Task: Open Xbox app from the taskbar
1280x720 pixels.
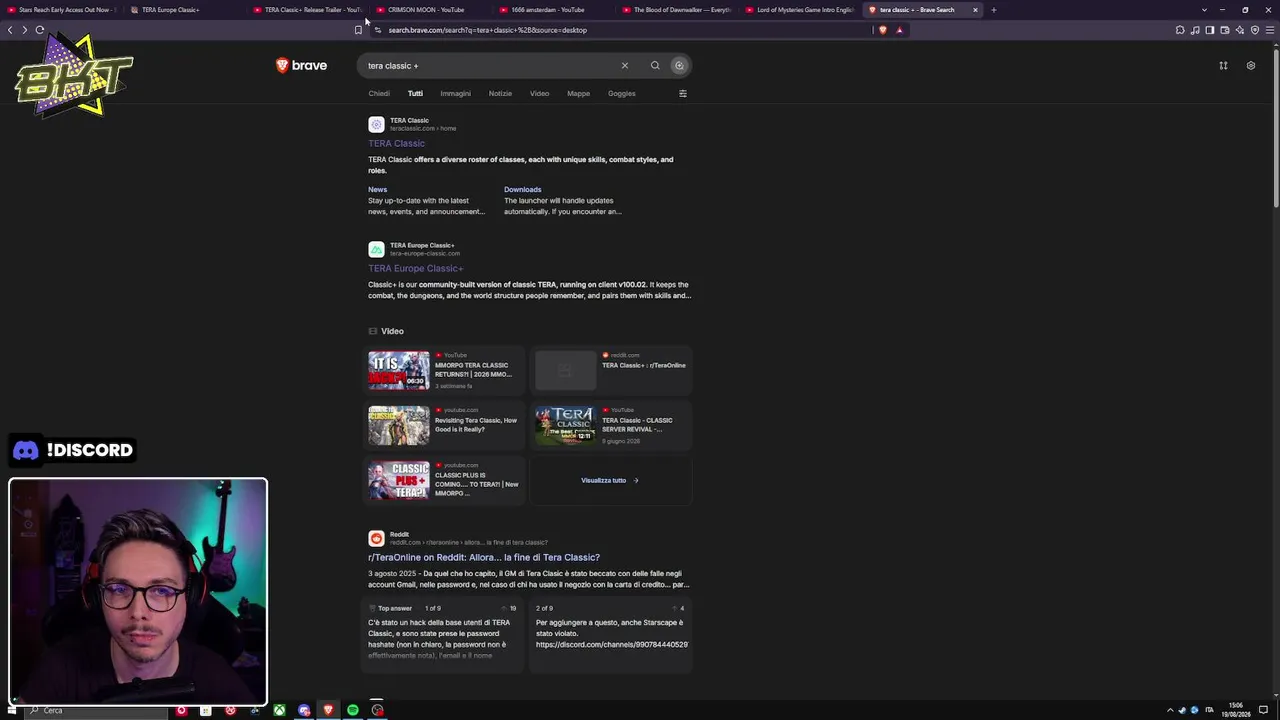Action: (279, 711)
